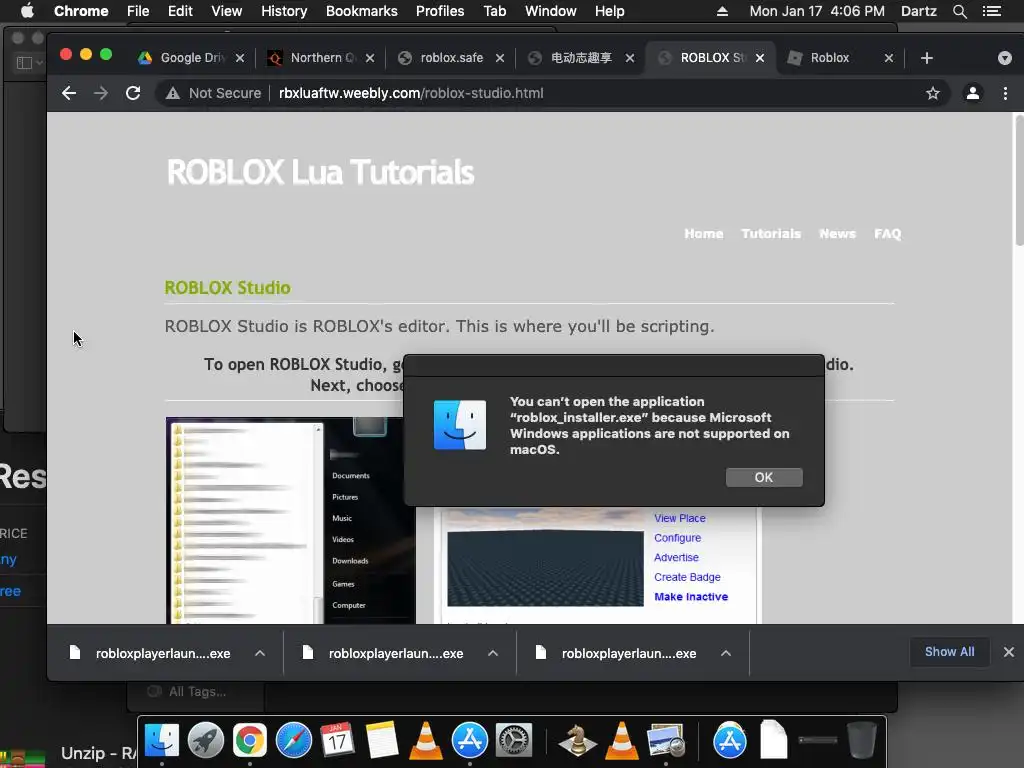Click the address bar URL
Image resolution: width=1024 pixels, height=768 pixels.
point(411,93)
